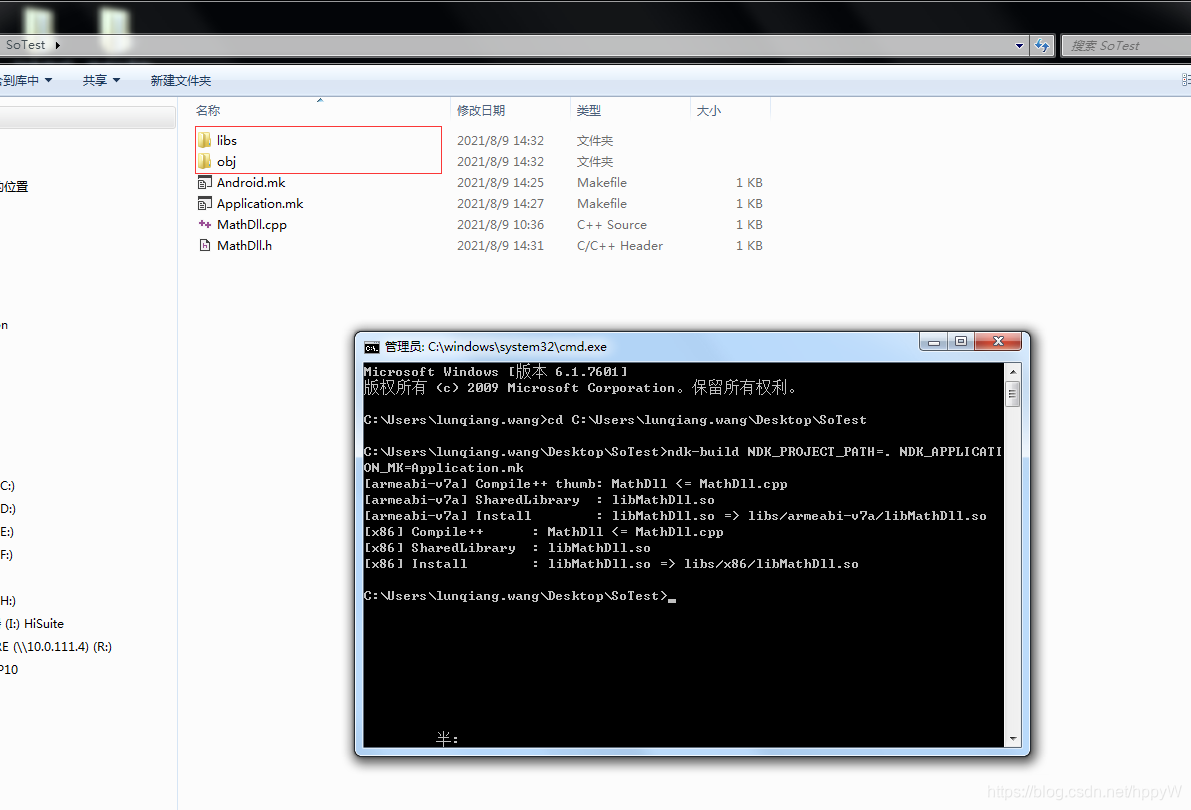1191x810 pixels.
Task: Select the MathDll.h header file icon
Action: click(204, 245)
